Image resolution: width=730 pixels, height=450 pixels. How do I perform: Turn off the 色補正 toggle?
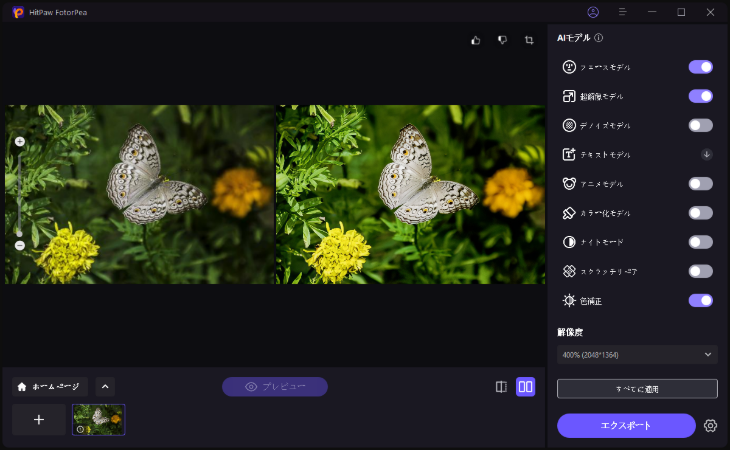click(x=700, y=301)
